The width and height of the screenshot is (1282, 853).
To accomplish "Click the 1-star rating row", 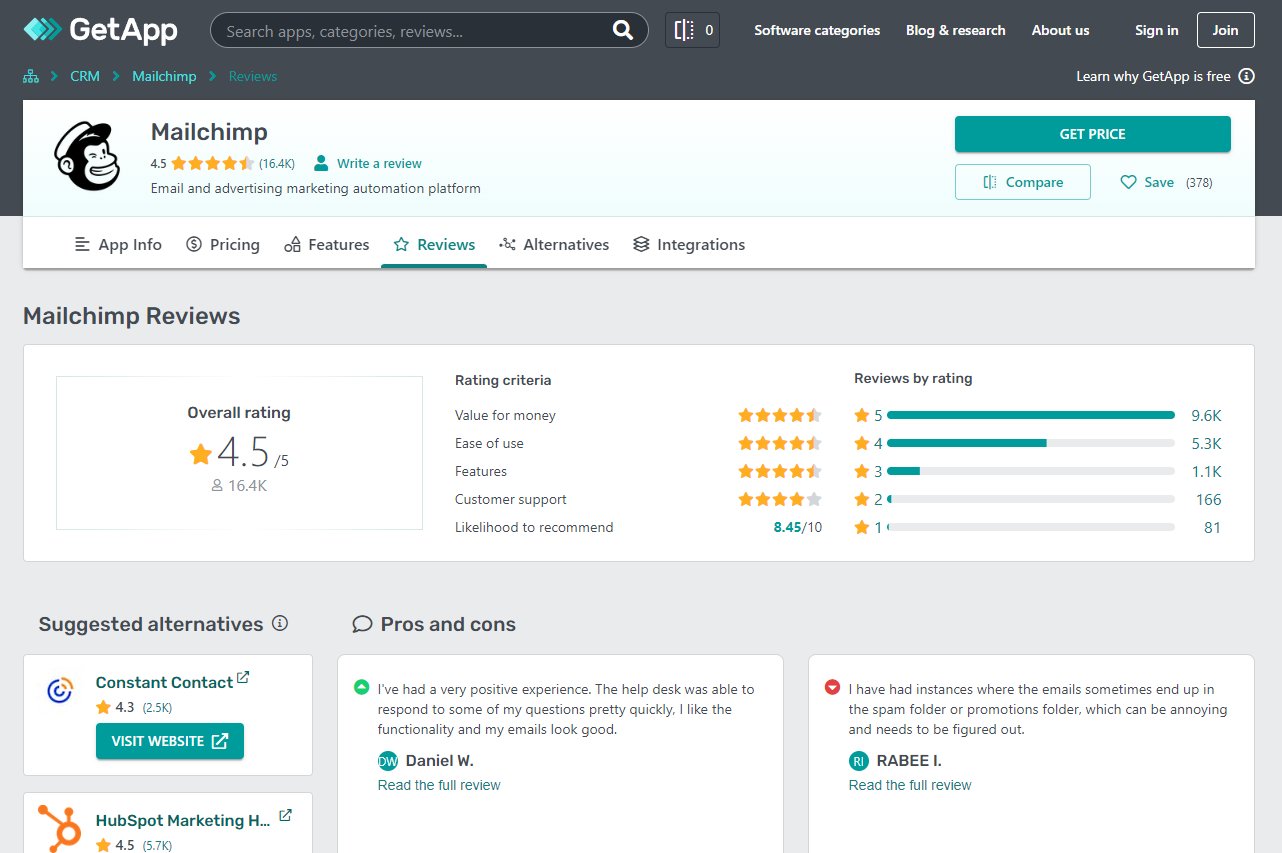I will pos(1038,527).
